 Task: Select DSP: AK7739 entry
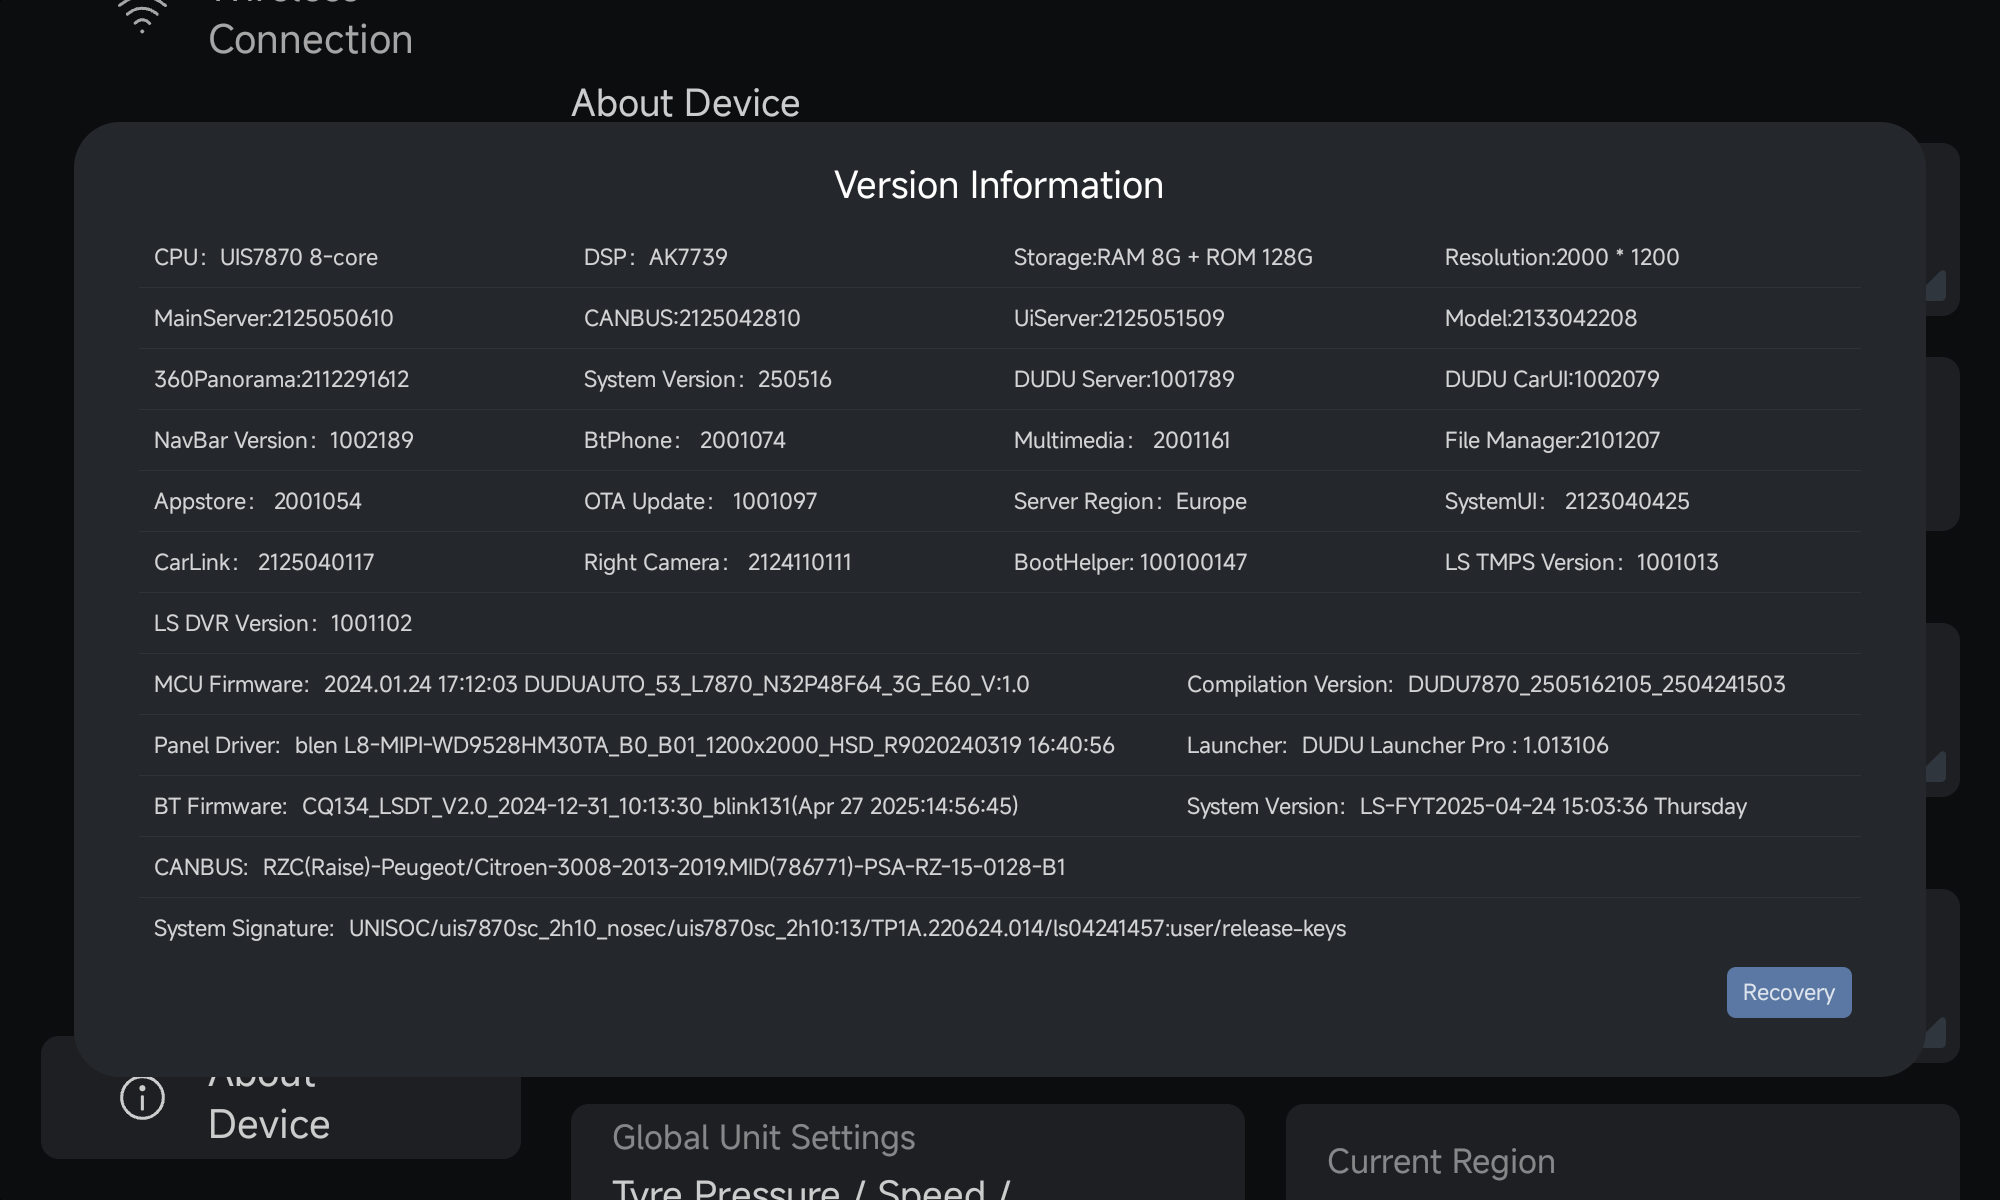point(656,257)
